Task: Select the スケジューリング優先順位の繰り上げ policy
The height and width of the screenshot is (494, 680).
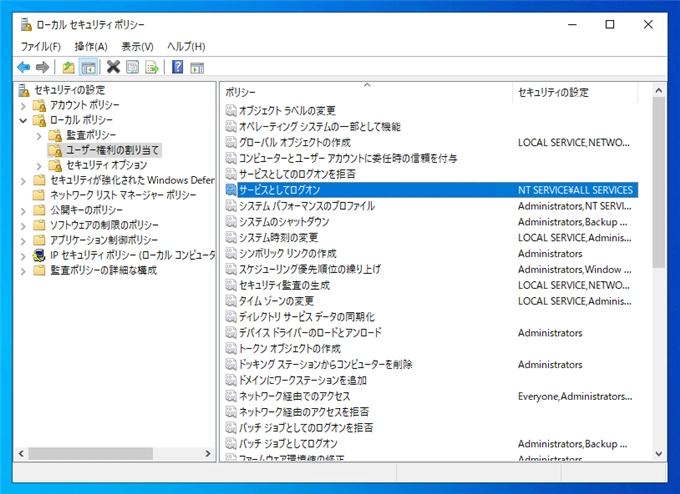Action: click(310, 269)
